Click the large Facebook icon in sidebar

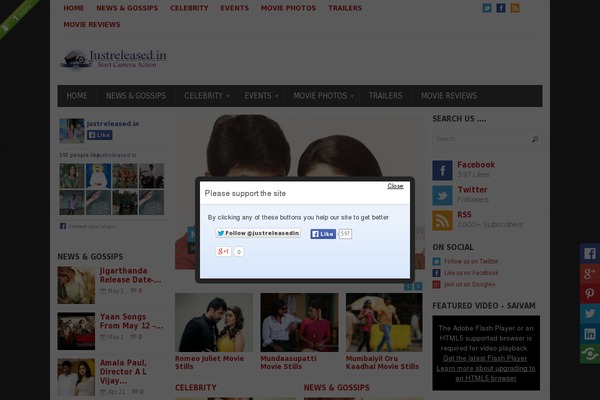(x=442, y=170)
